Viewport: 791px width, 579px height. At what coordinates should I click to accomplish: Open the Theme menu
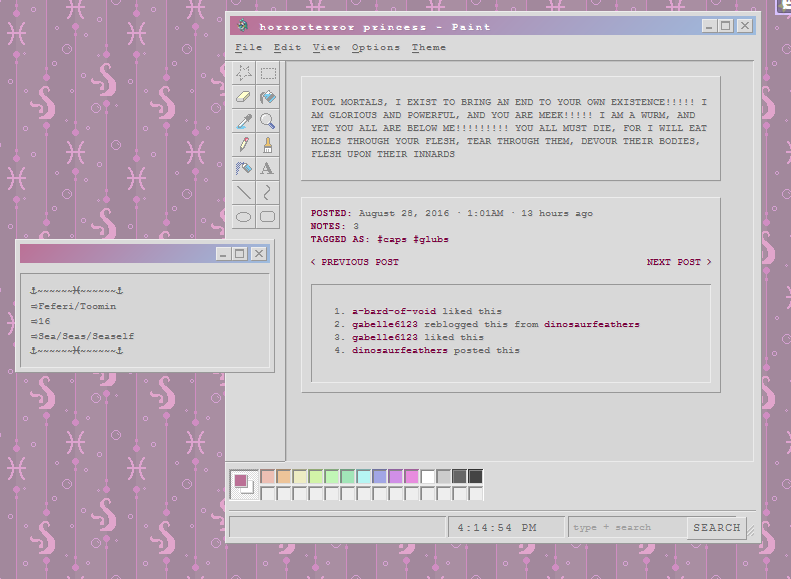click(x=428, y=47)
